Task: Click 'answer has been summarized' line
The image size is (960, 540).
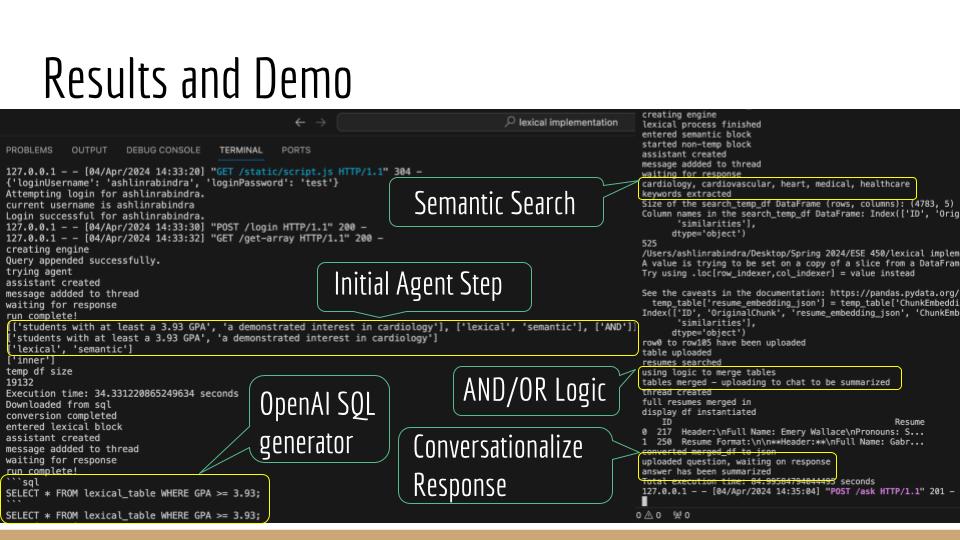Action: coord(706,471)
